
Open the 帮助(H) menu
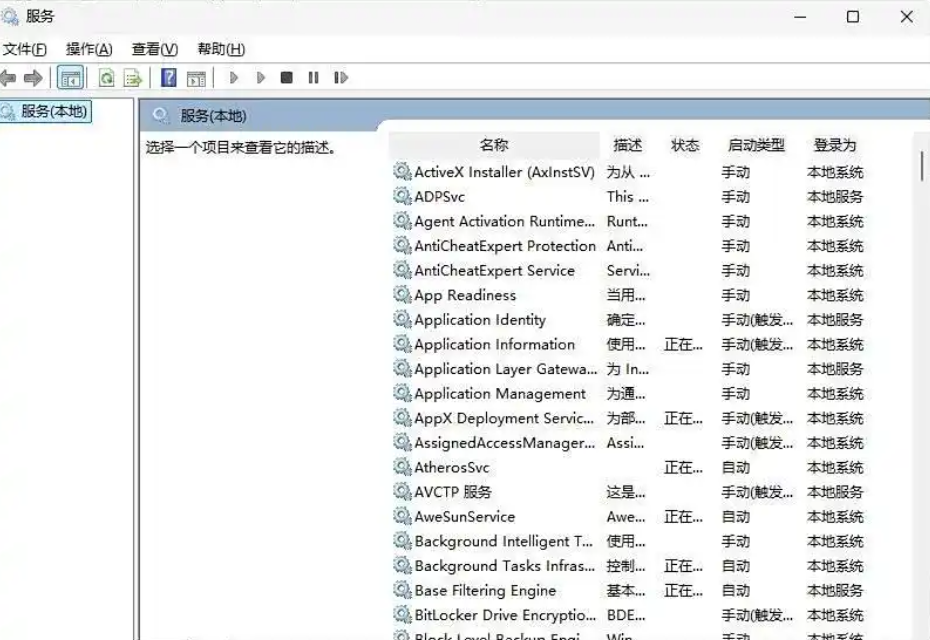[221, 49]
